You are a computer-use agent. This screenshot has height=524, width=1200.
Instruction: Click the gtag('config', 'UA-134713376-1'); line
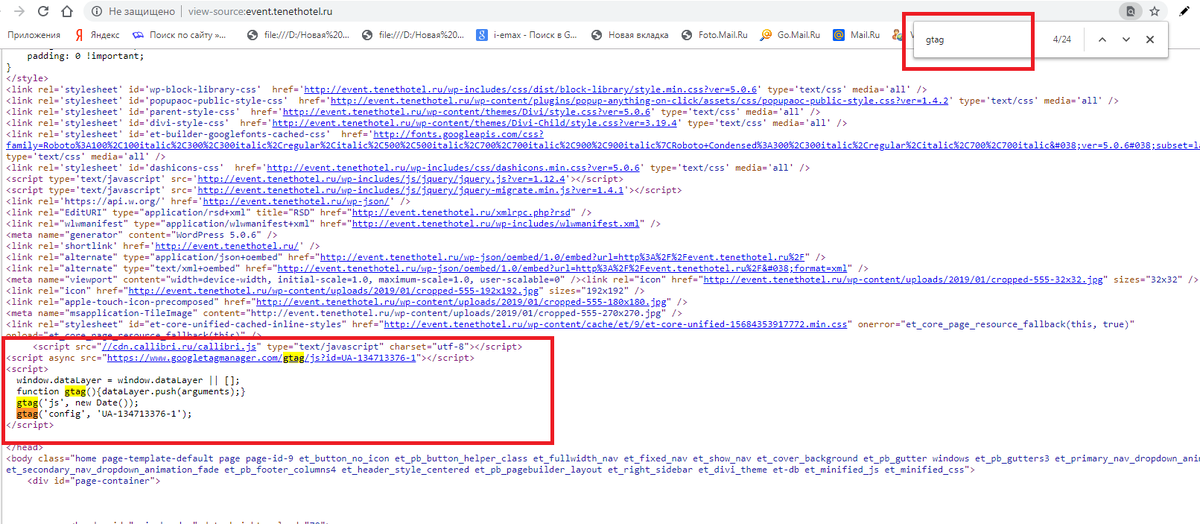(103, 413)
